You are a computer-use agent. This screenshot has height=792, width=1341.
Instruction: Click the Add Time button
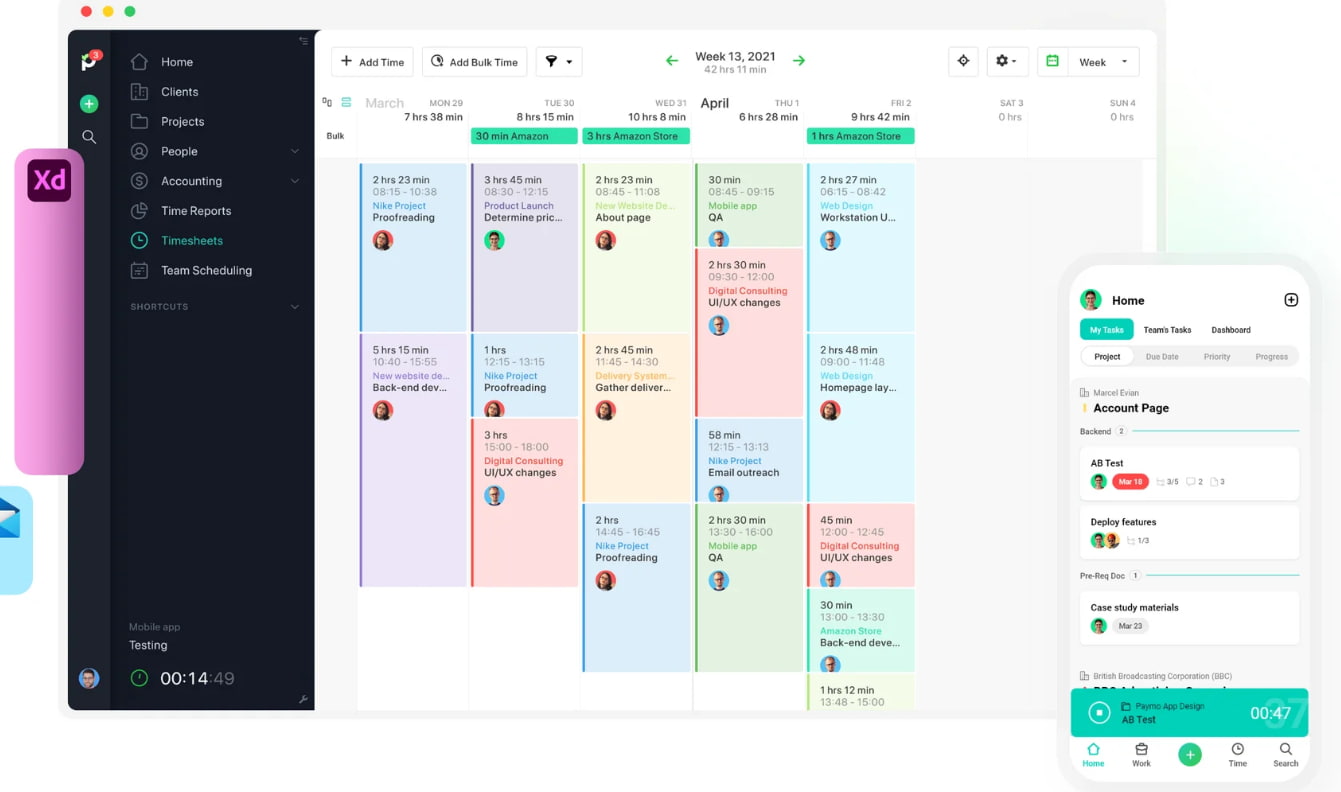[372, 61]
